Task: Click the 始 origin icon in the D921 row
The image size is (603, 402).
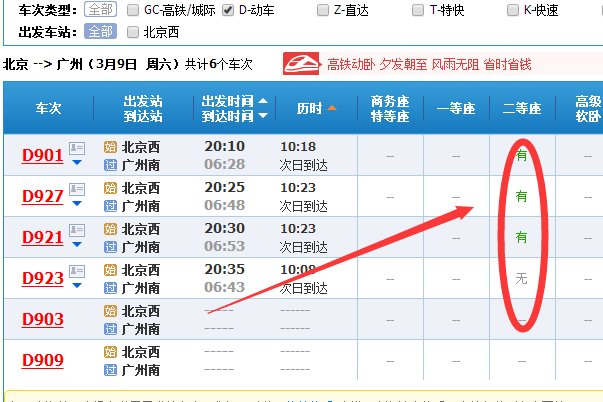Action: (x=110, y=229)
